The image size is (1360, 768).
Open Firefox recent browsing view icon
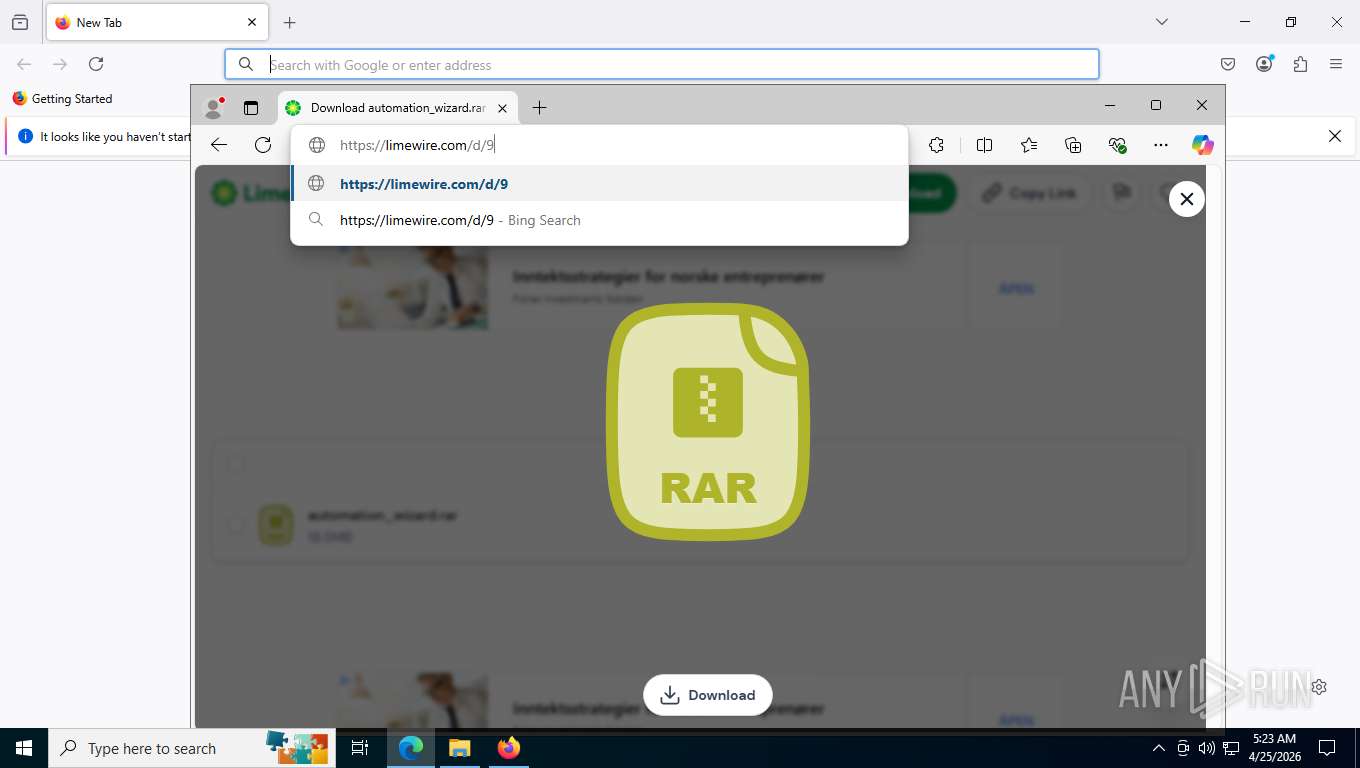[x=20, y=22]
